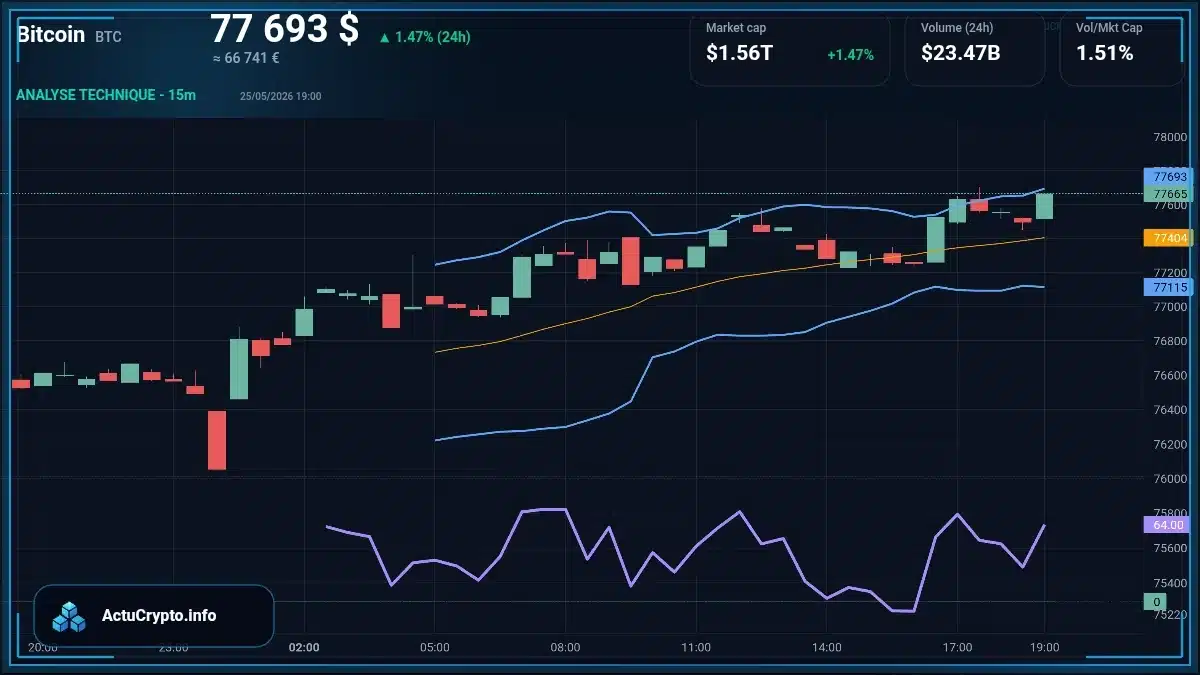
Task: Click the 75600 price axis label
Action: click(1169, 548)
